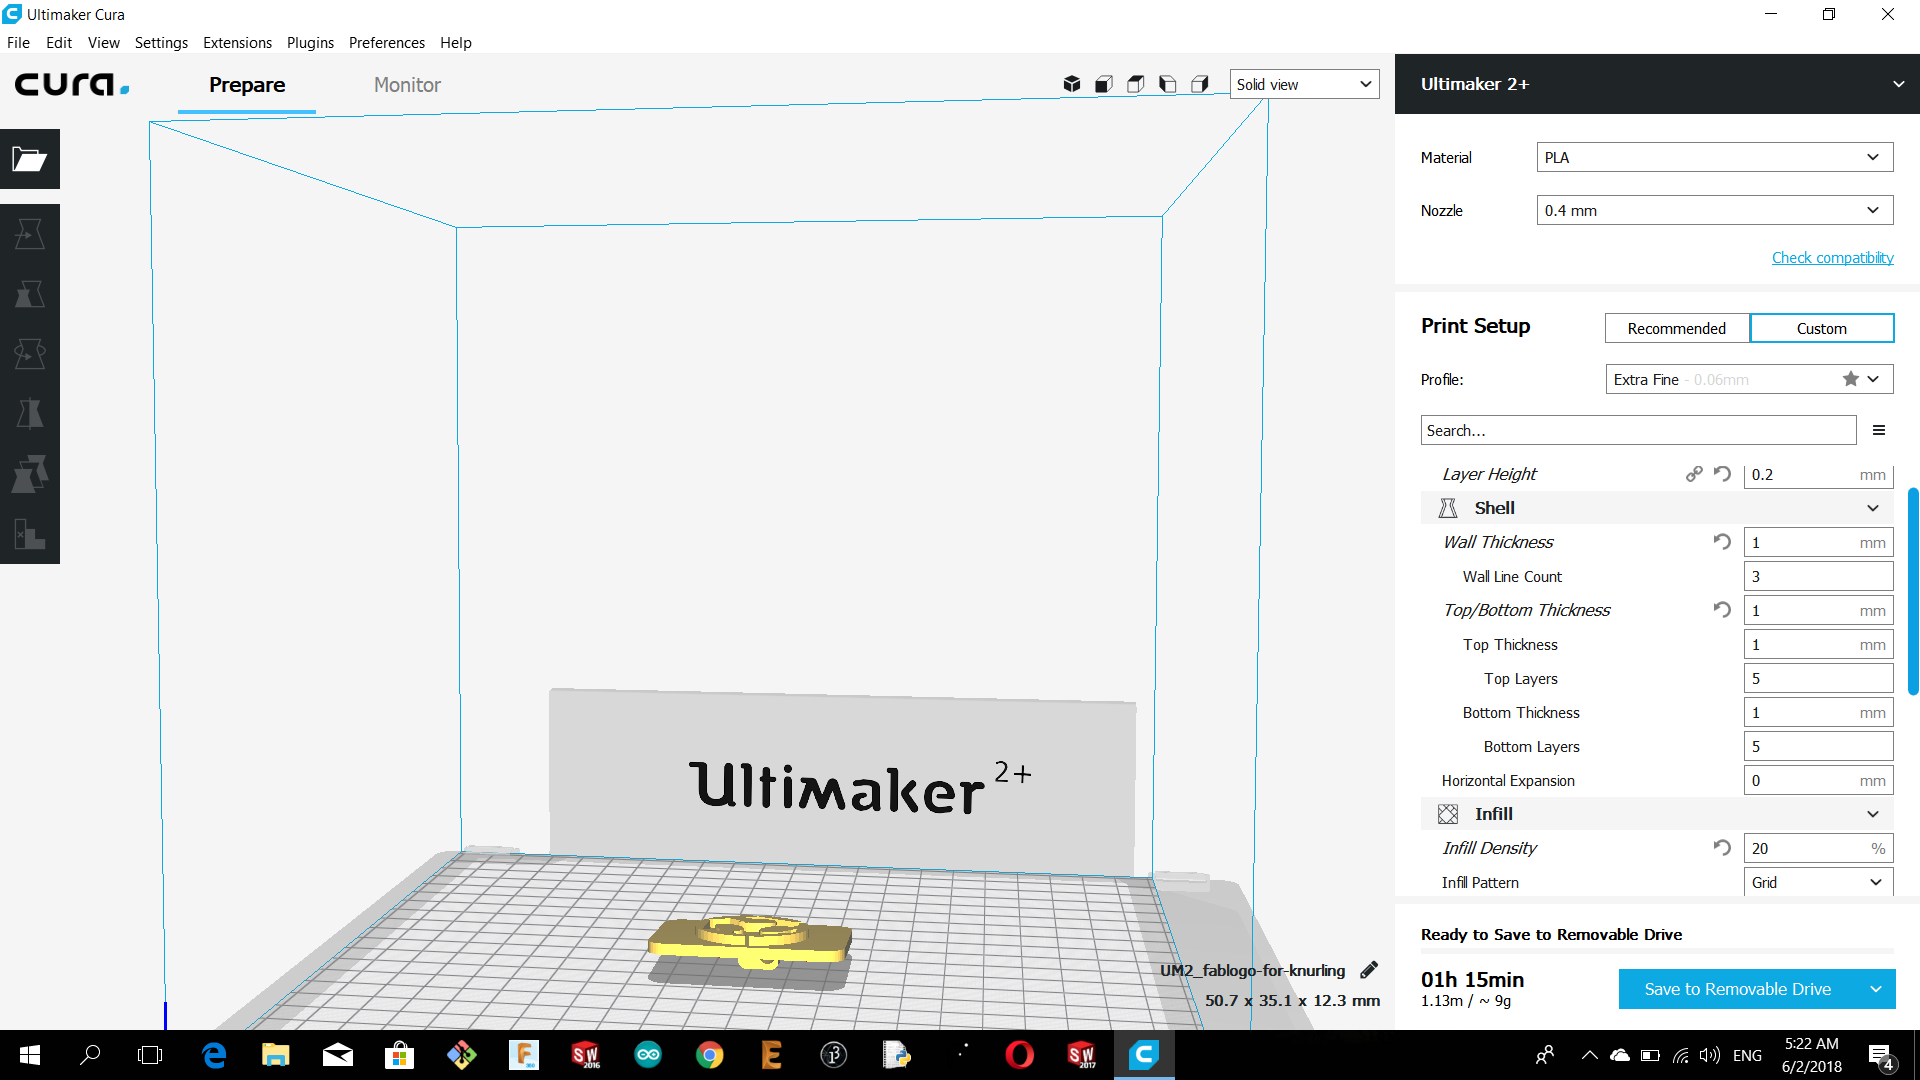Open Opera browser from the taskbar

tap(1020, 1055)
